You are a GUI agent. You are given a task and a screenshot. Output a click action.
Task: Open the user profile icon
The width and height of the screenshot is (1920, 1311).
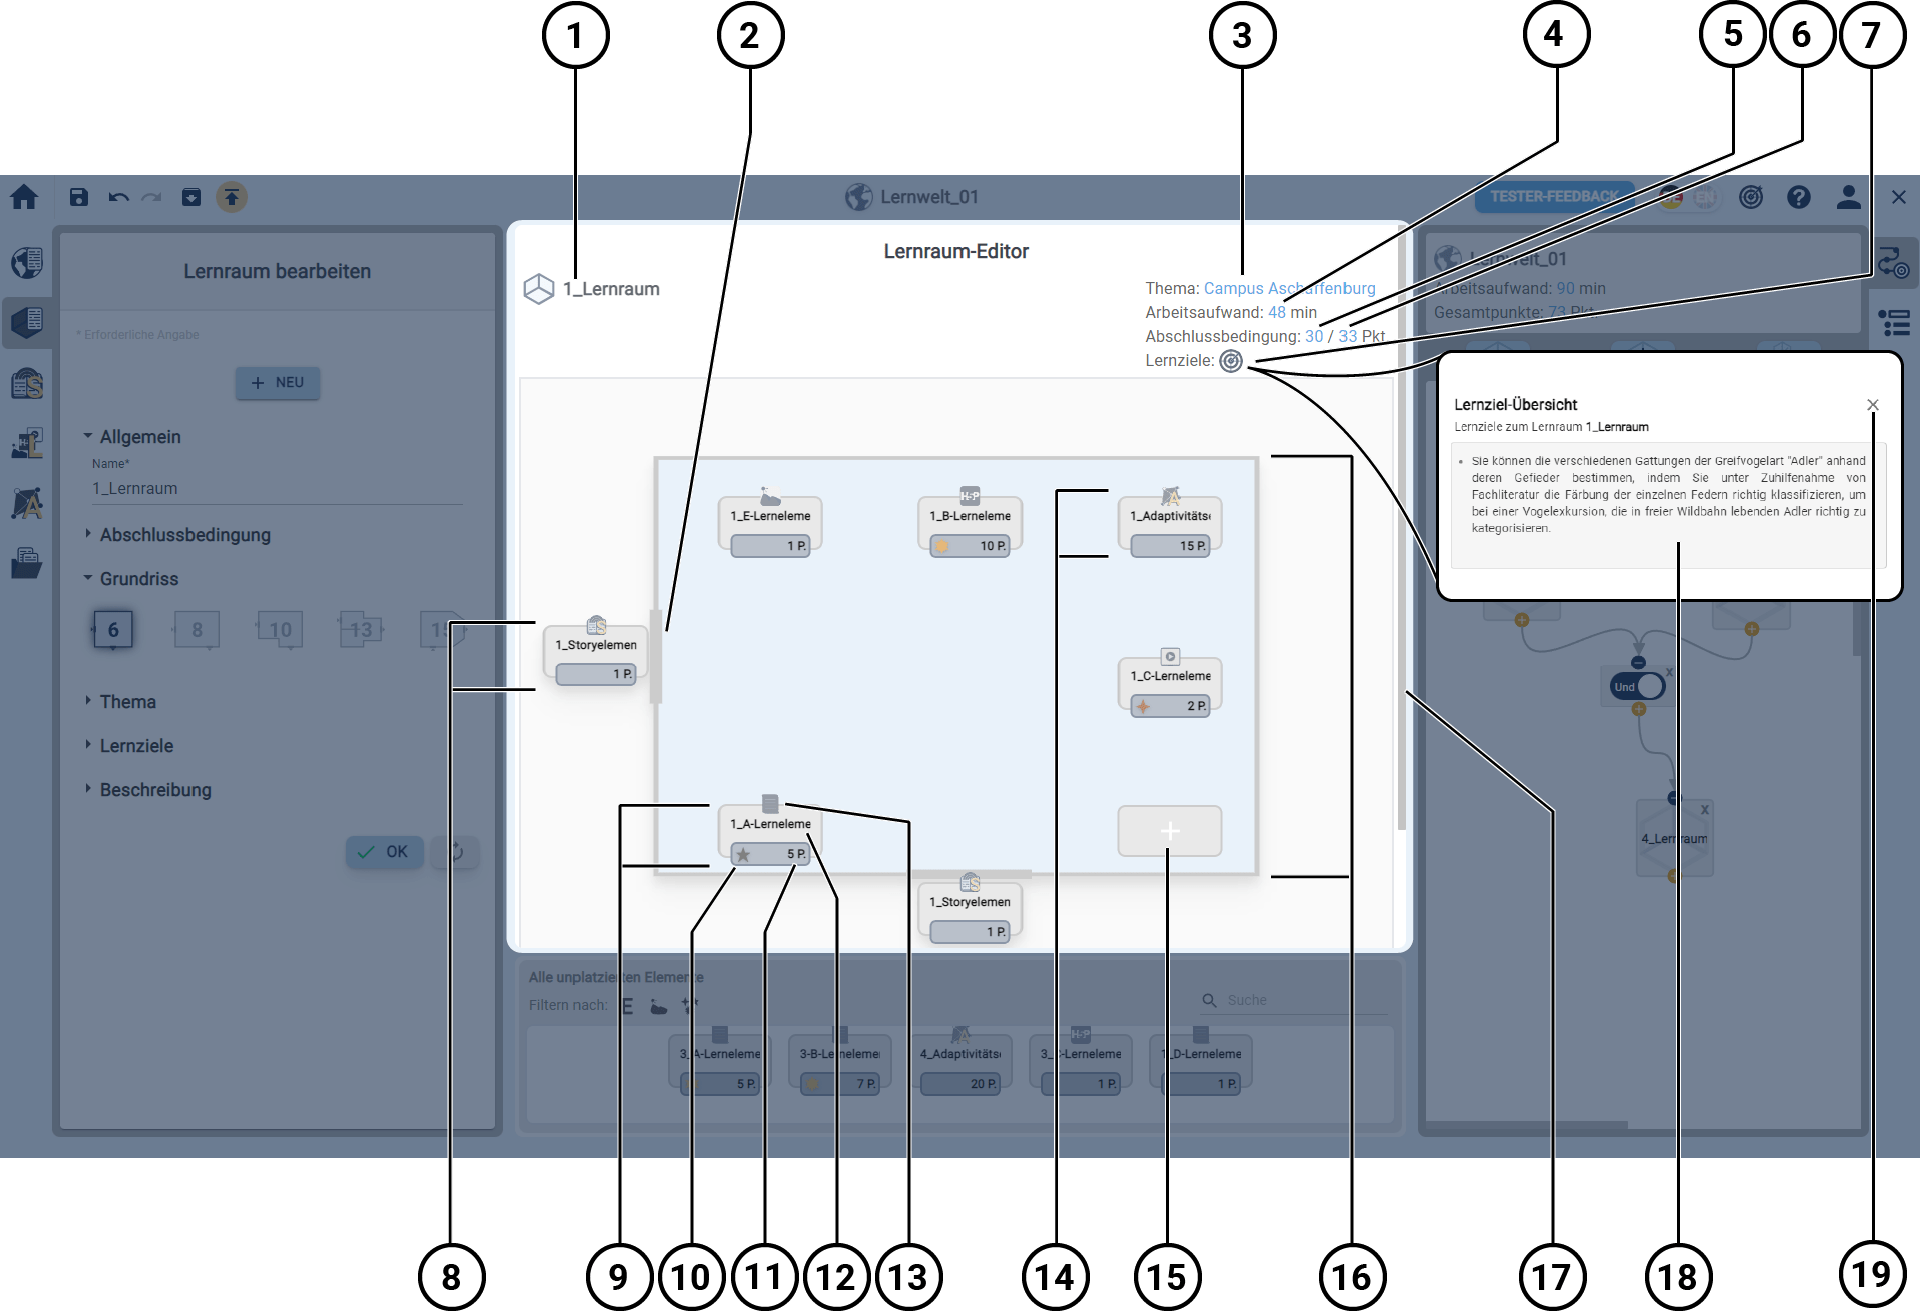pos(1849,197)
